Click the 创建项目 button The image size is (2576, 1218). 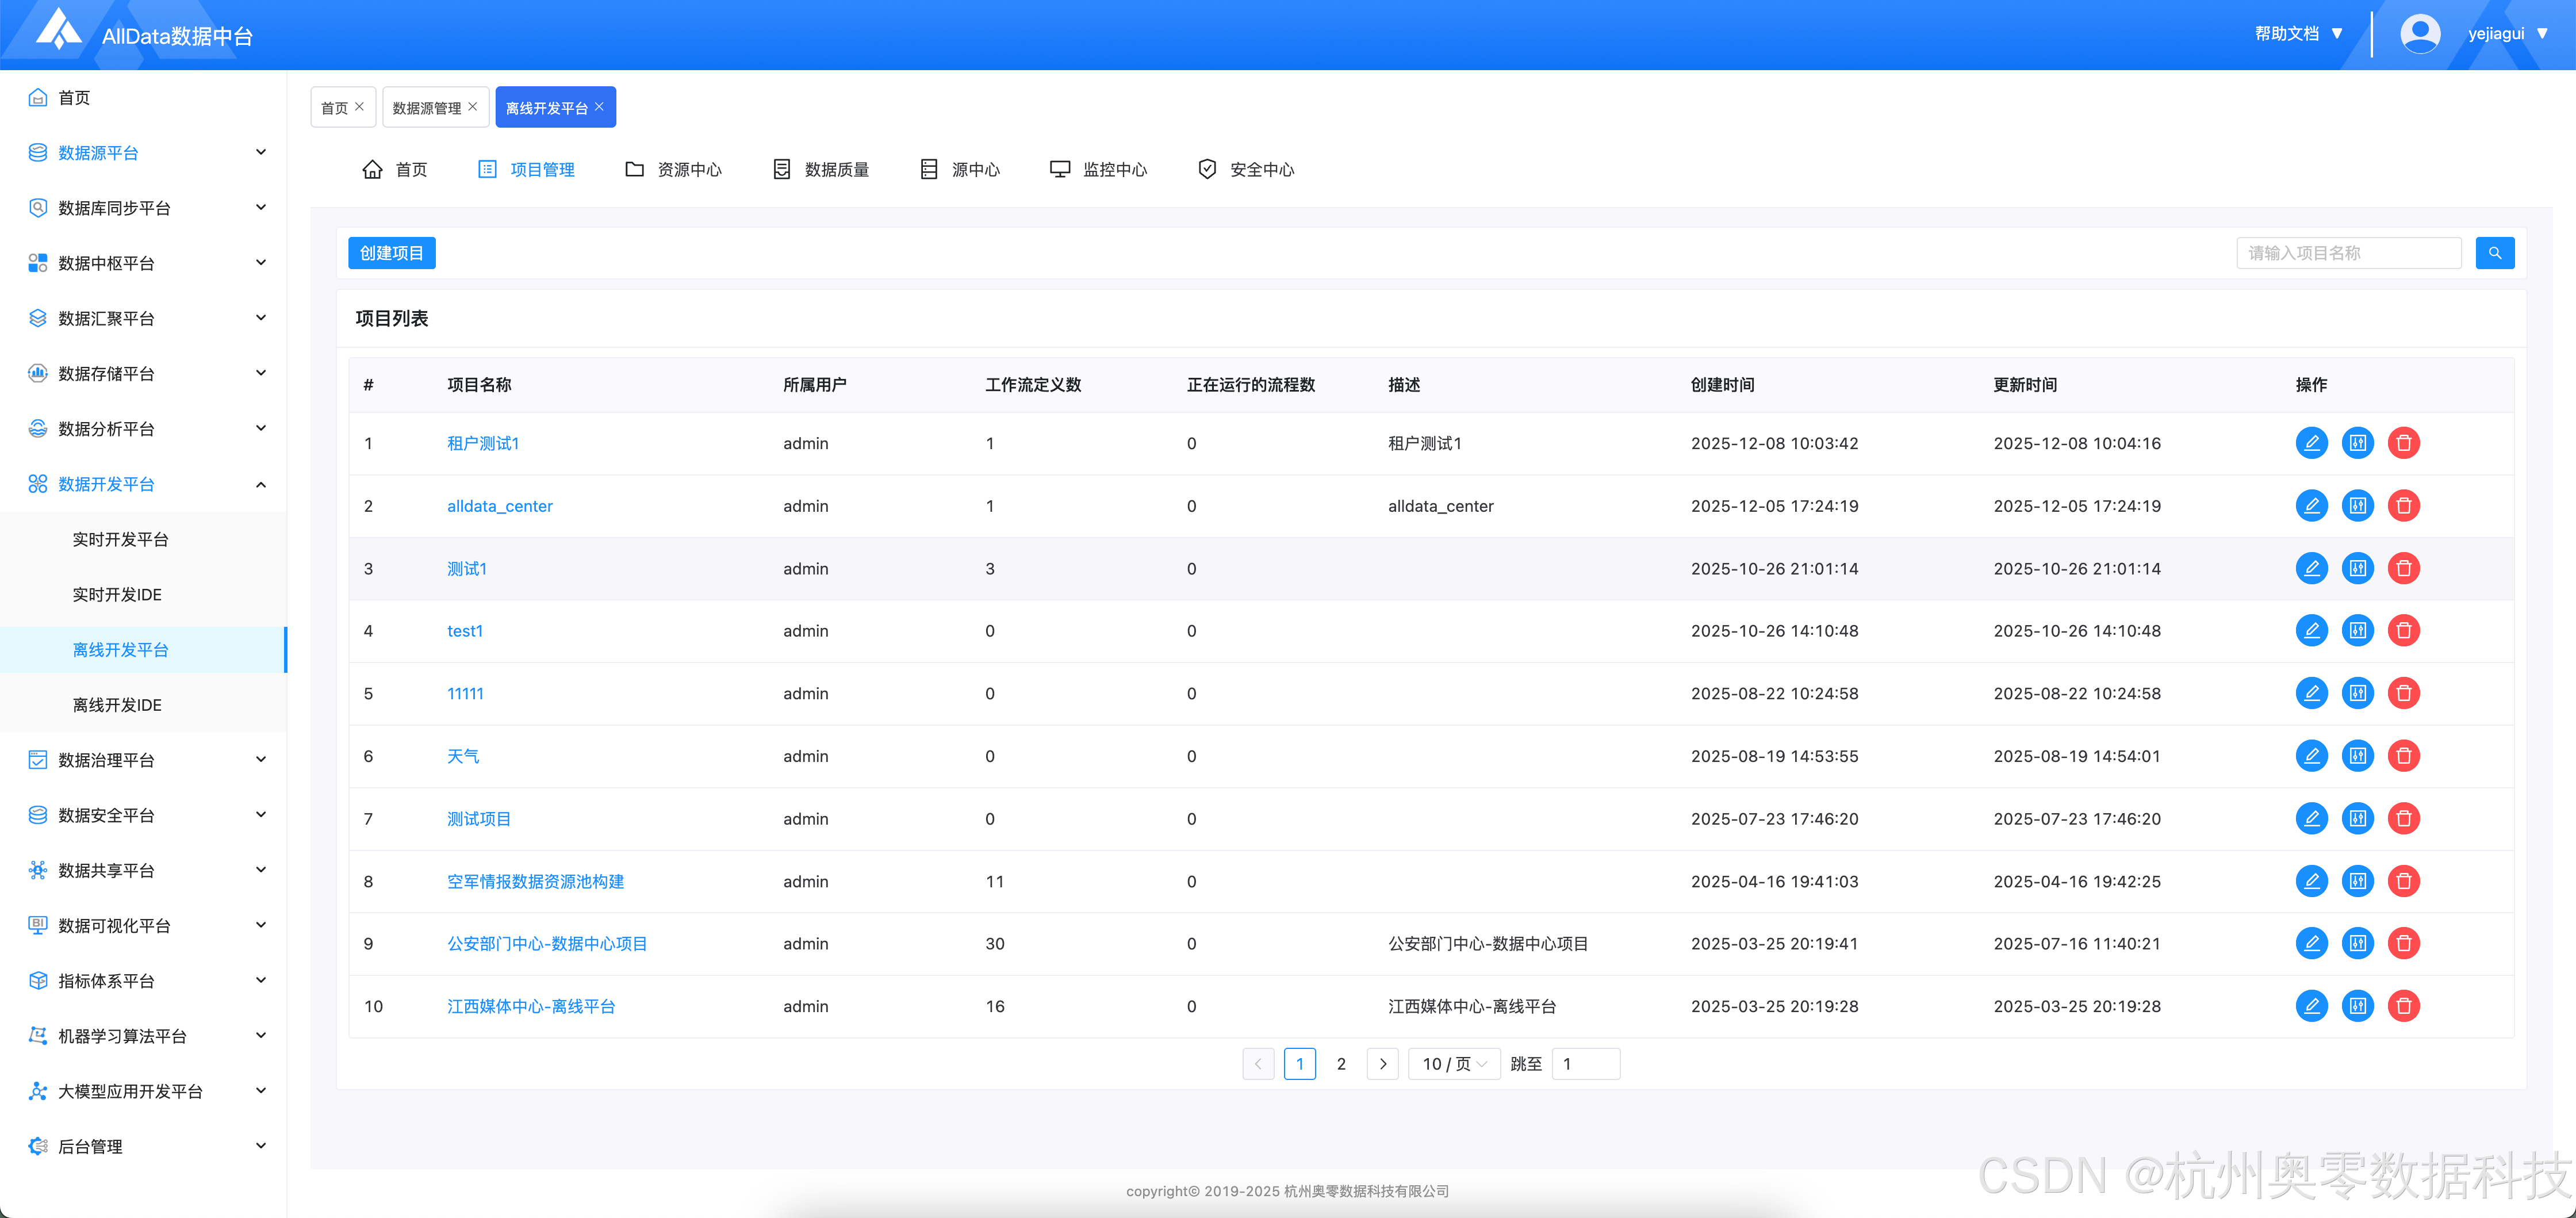391,253
